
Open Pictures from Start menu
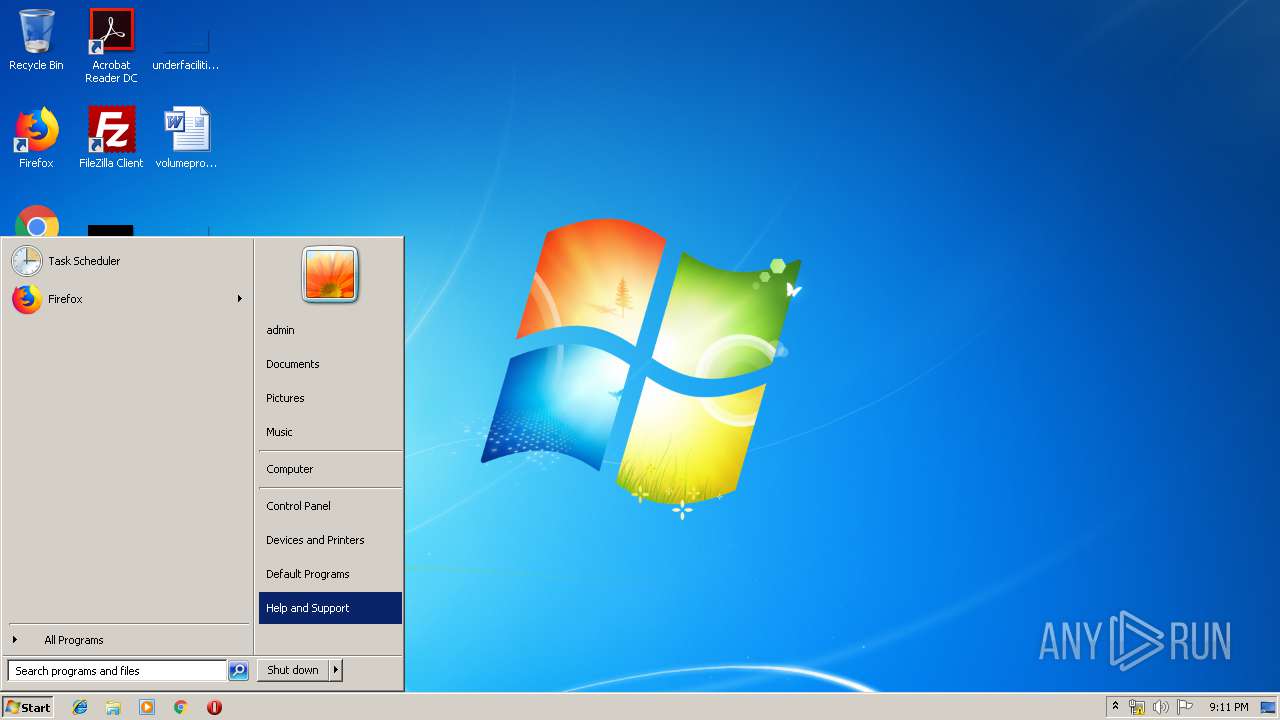point(330,398)
